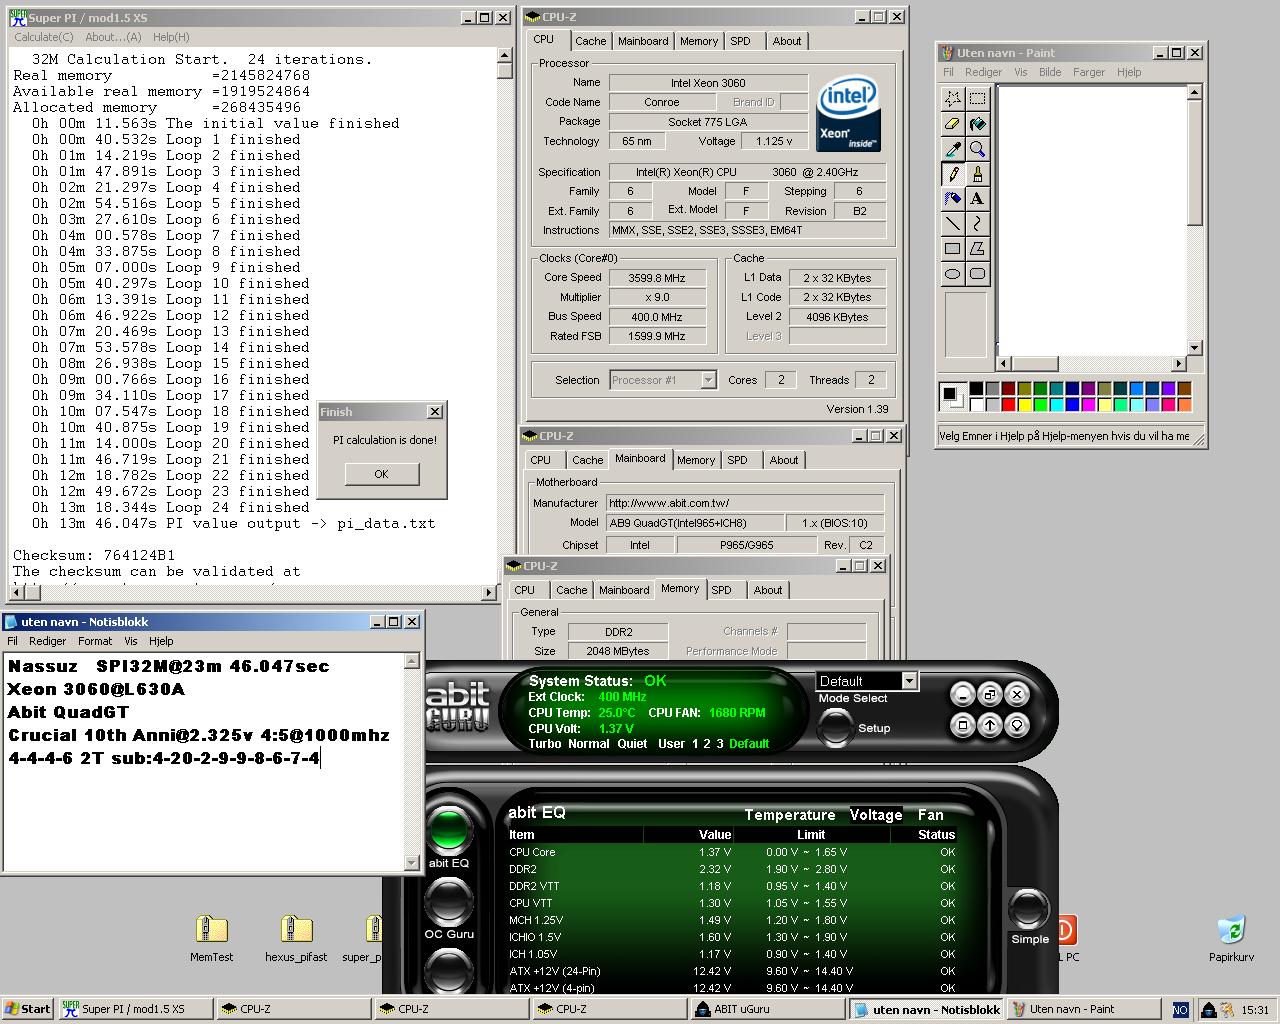Click Super PI vertical scrollbar up arrow
Image resolution: width=1280 pixels, height=1024 pixels.
505,56
